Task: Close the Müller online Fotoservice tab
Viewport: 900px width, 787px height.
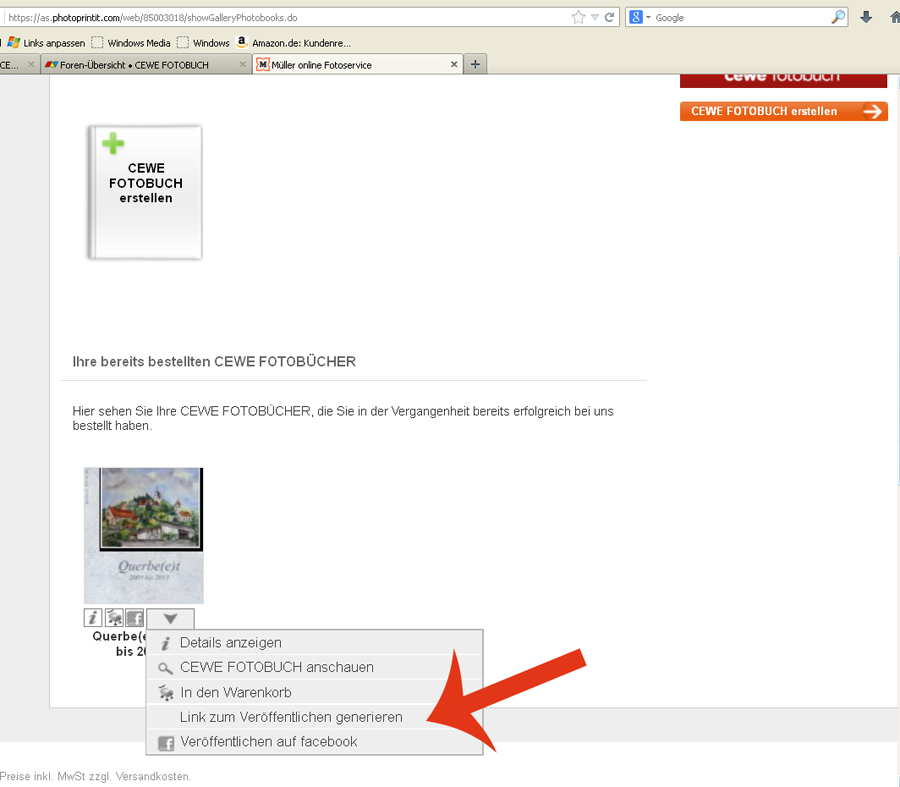Action: [x=454, y=64]
